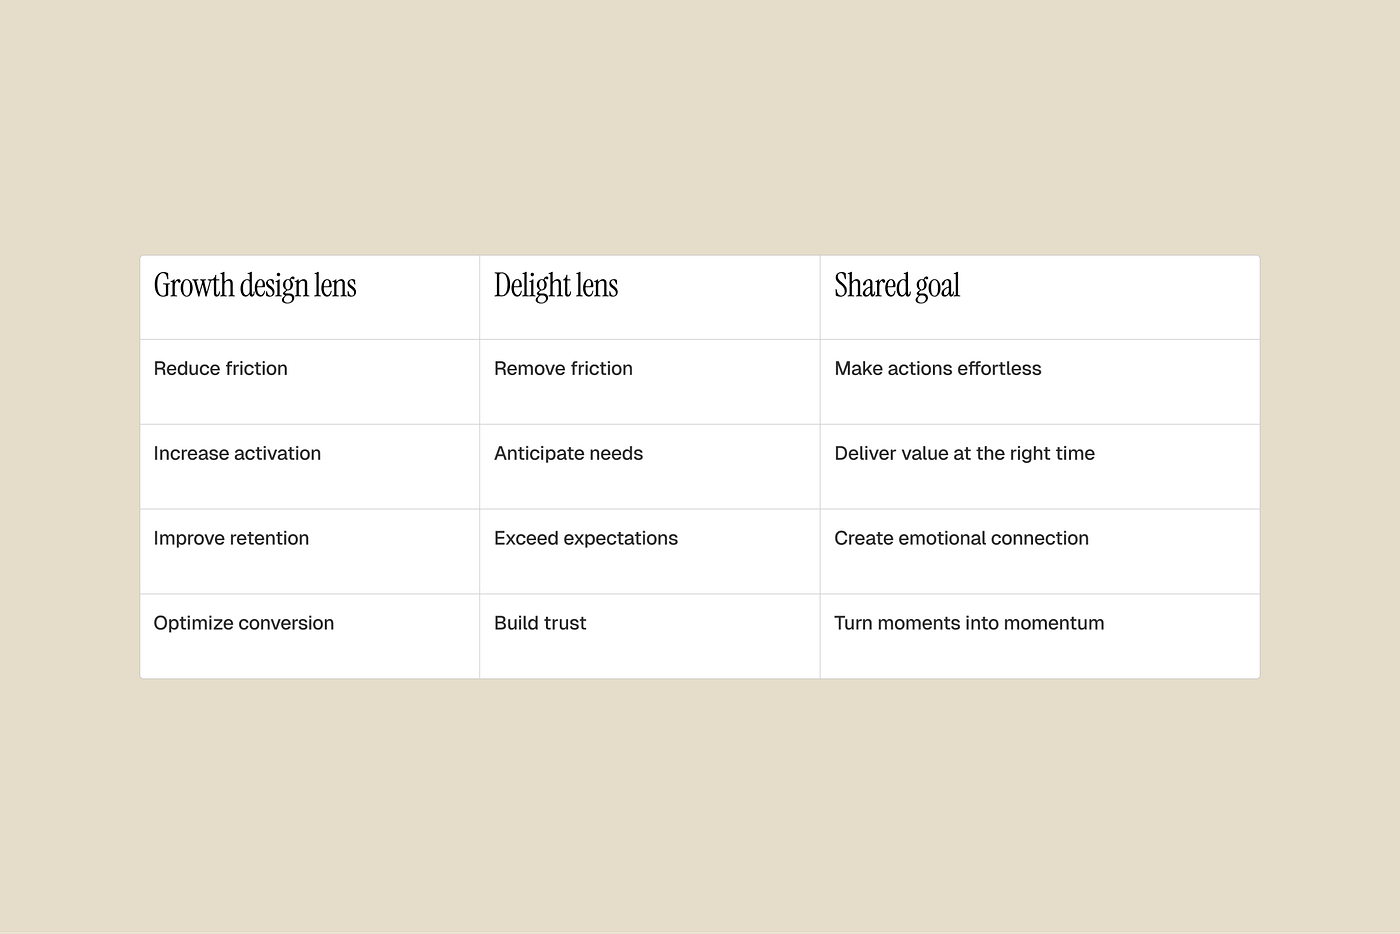Click the "Remove friction" table cell
Image resolution: width=1400 pixels, height=934 pixels.
click(563, 369)
